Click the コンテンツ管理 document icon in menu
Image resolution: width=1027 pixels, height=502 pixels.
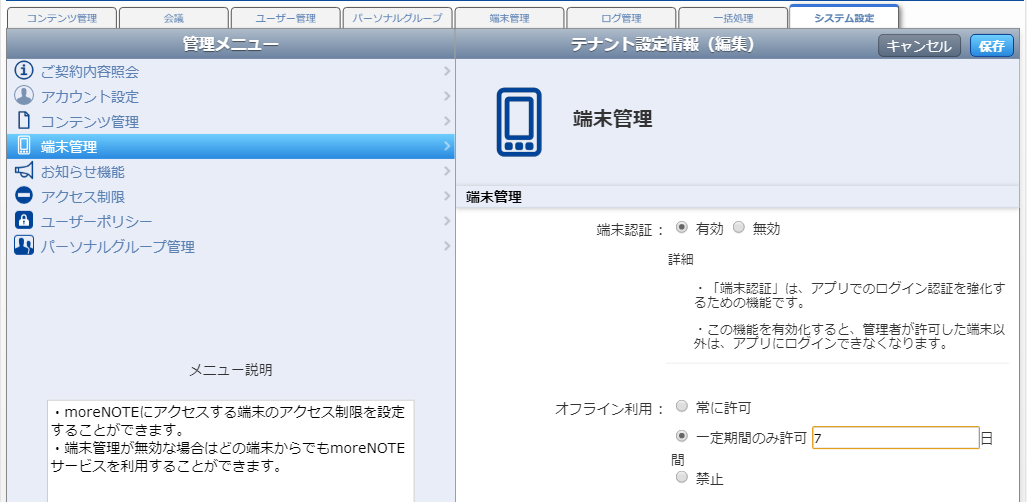coord(24,121)
